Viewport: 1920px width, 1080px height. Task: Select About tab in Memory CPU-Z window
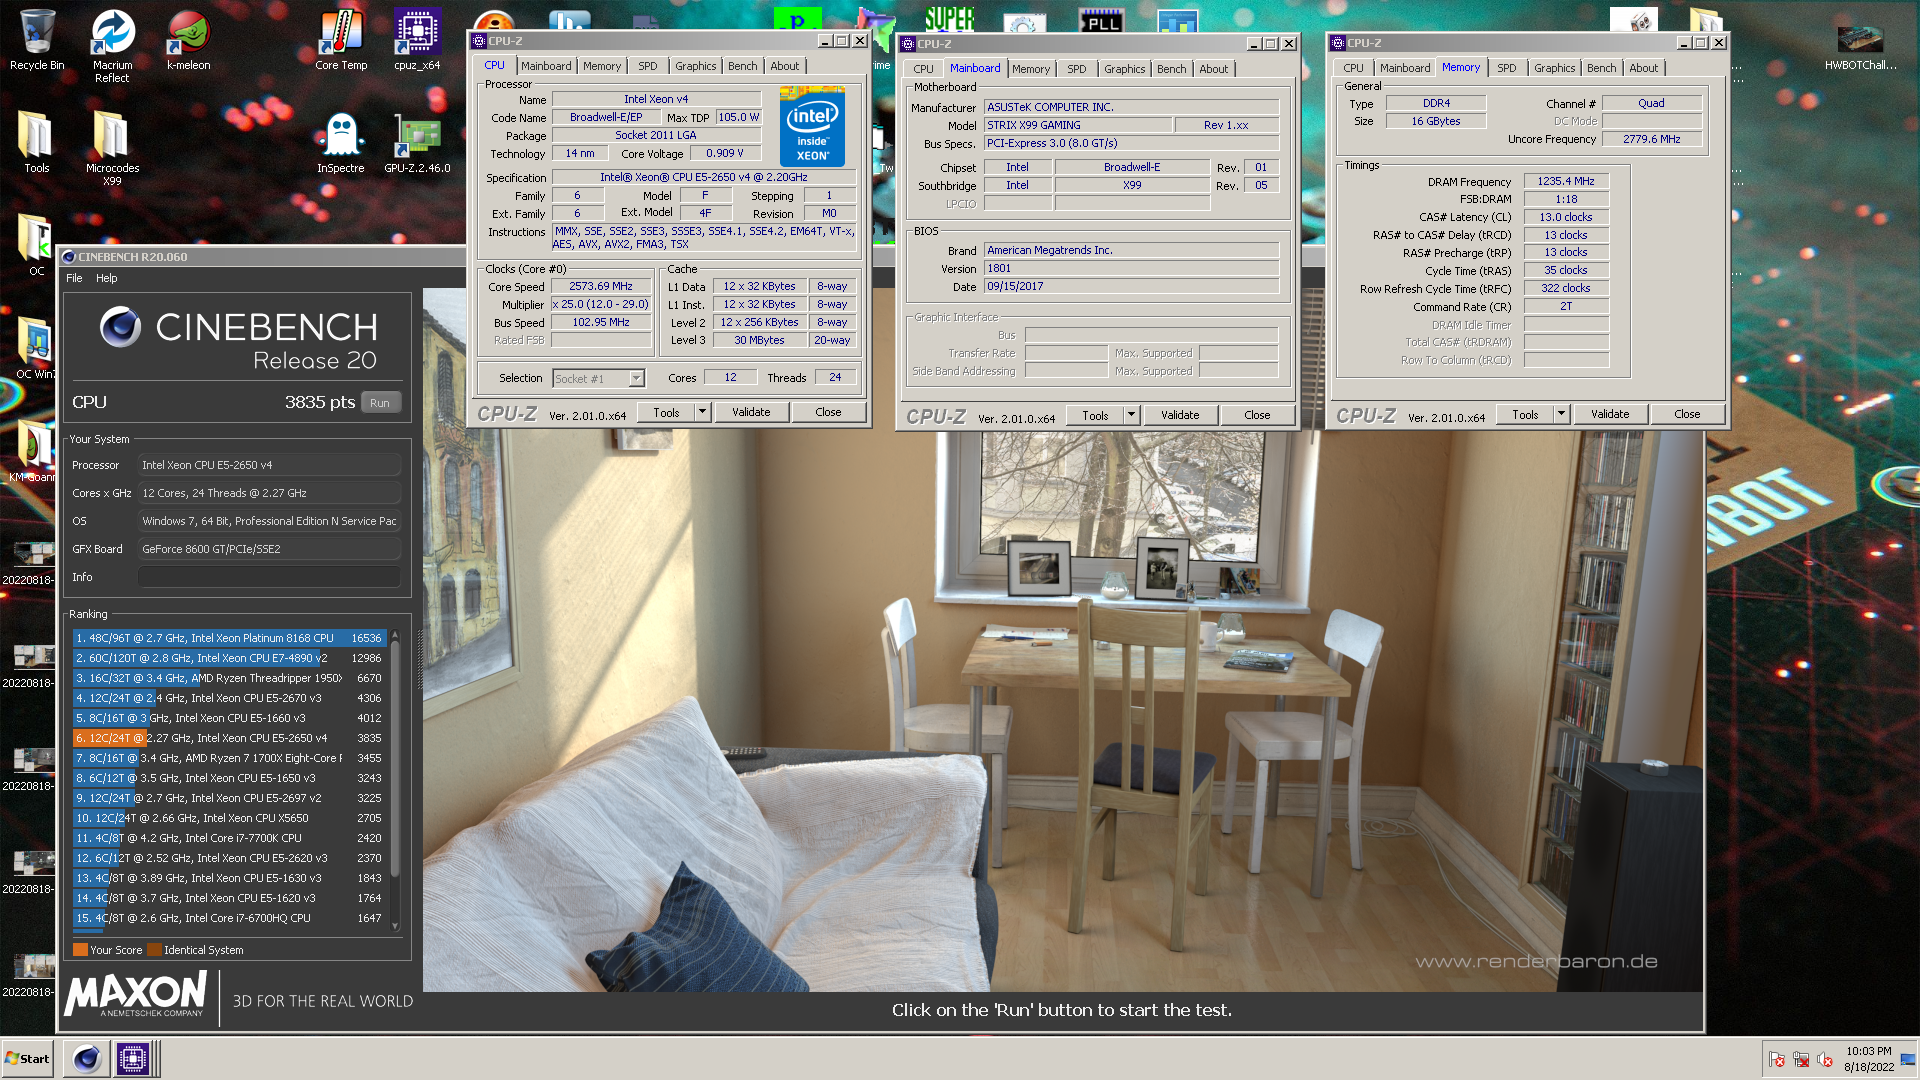click(x=1643, y=68)
